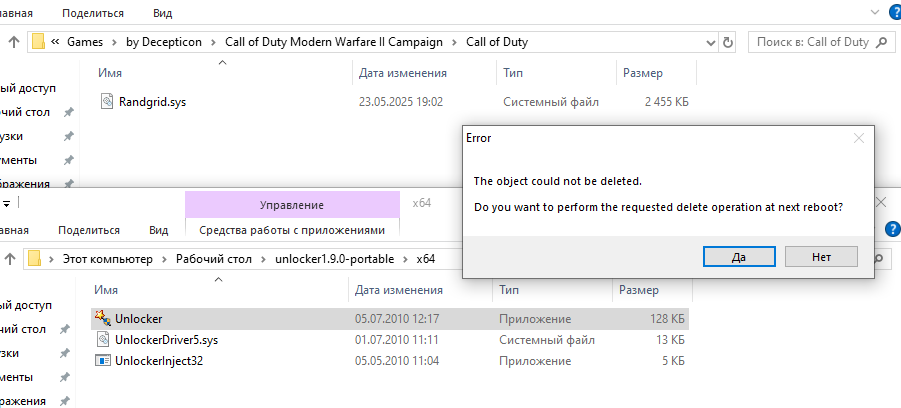Close the Error dialog with the X
Viewport: 901px width, 408px height.
coord(858,137)
